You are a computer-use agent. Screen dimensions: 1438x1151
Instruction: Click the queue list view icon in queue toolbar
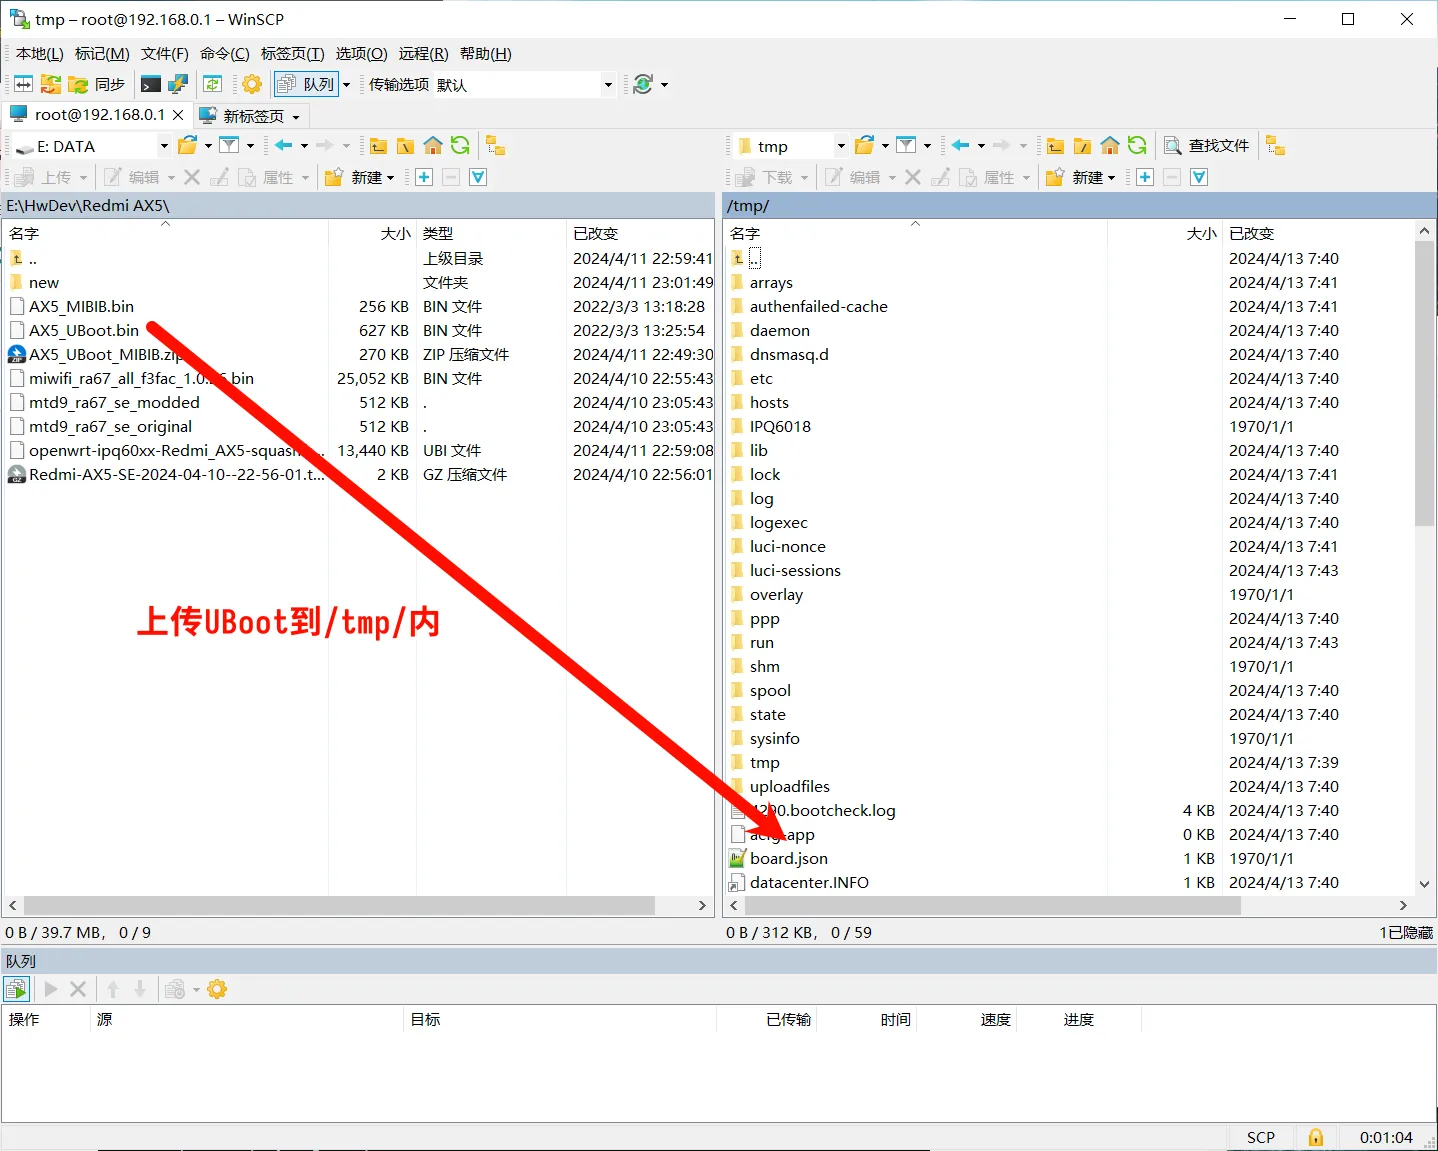(x=16, y=989)
